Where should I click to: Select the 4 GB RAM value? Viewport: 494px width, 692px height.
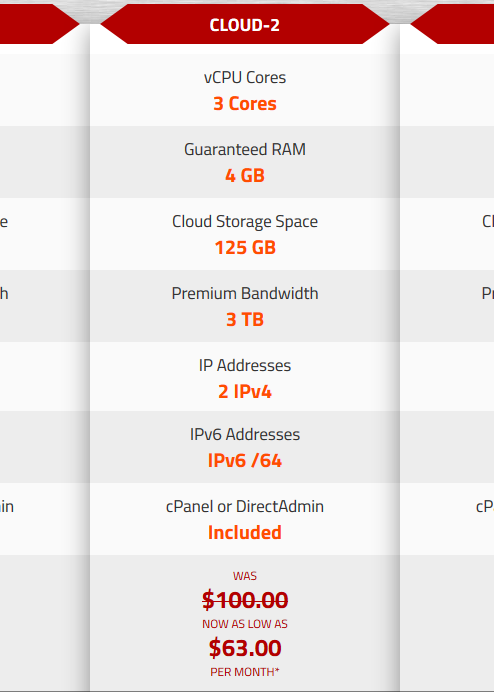point(245,176)
